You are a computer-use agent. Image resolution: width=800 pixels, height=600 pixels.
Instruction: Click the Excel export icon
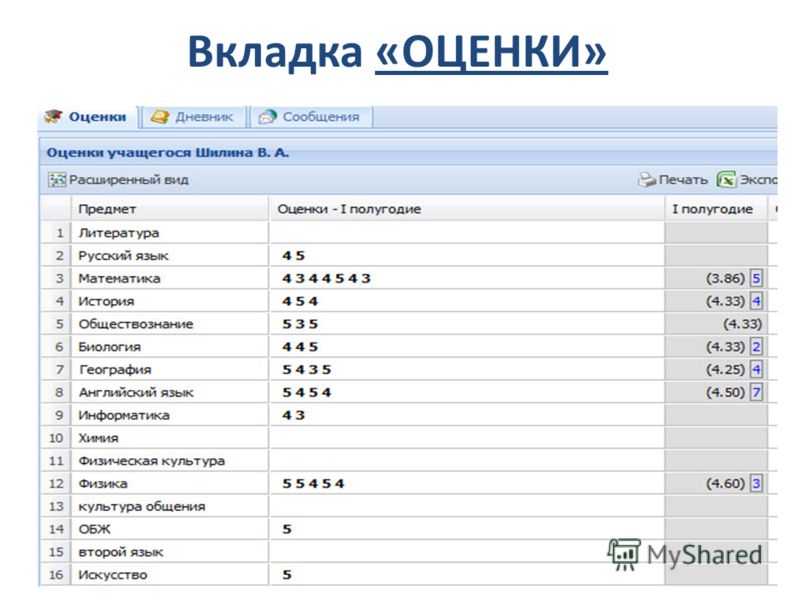coord(726,180)
